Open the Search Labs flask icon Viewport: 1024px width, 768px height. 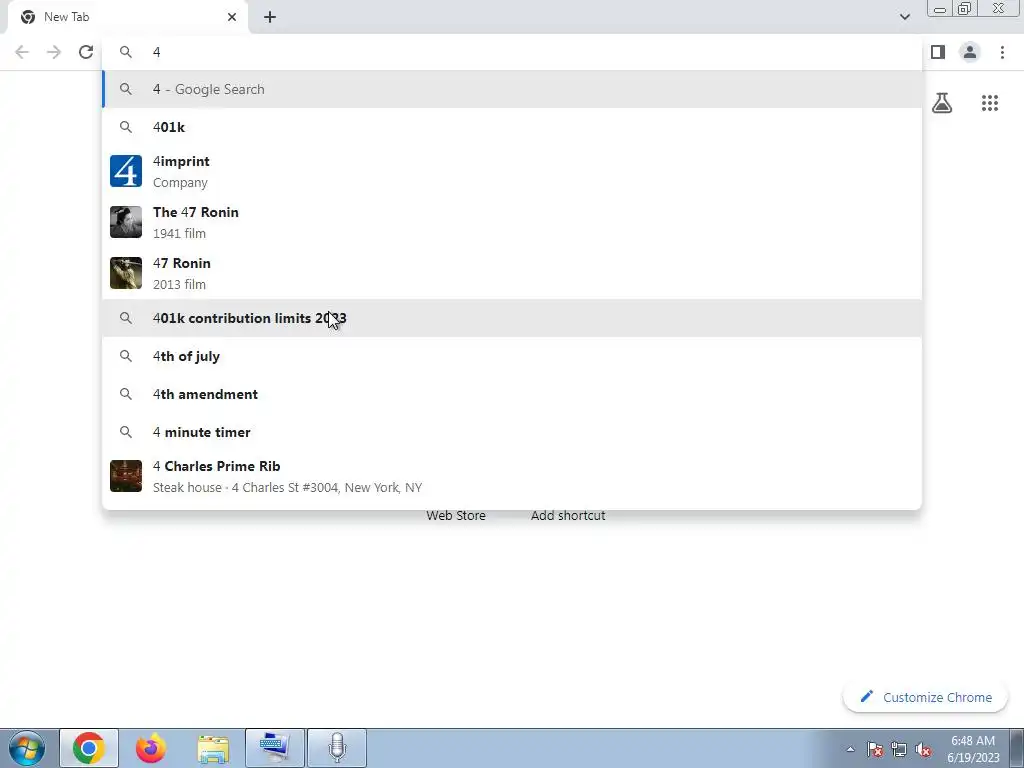[942, 103]
